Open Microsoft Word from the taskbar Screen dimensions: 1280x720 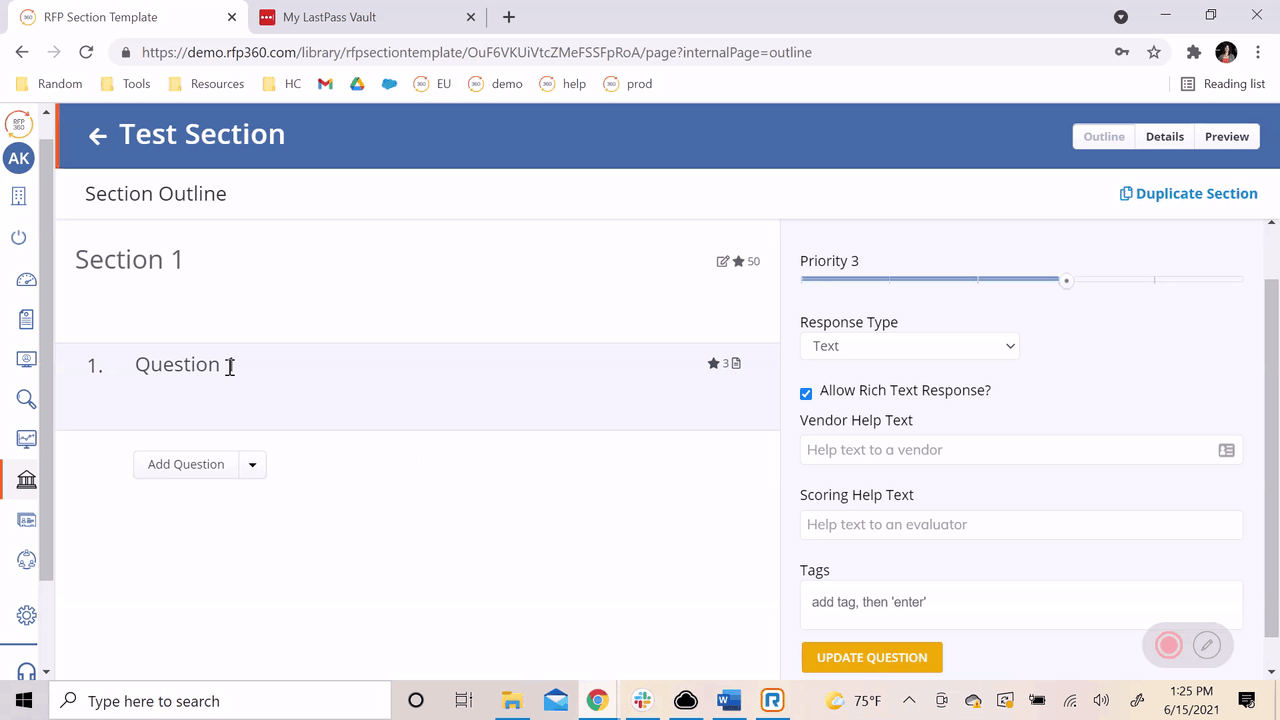coord(728,701)
